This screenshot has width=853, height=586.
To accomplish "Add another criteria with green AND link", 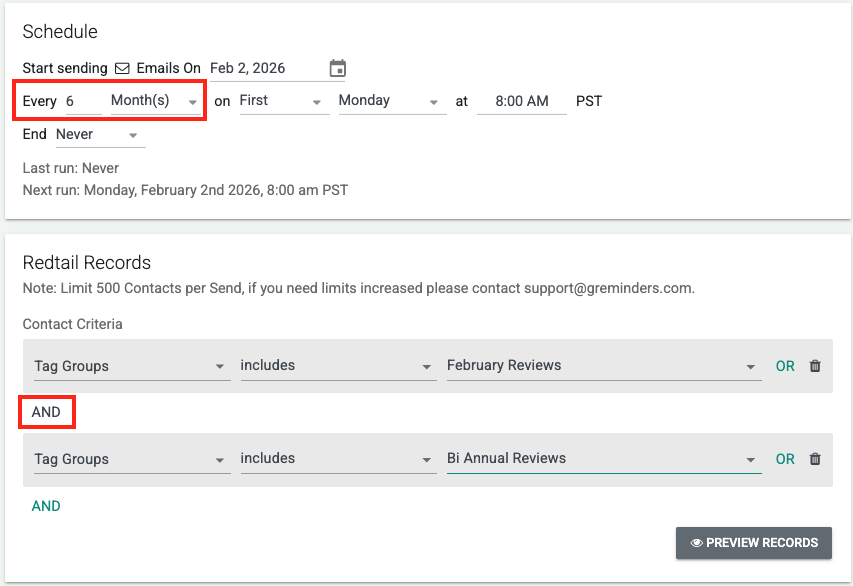I will [x=46, y=506].
